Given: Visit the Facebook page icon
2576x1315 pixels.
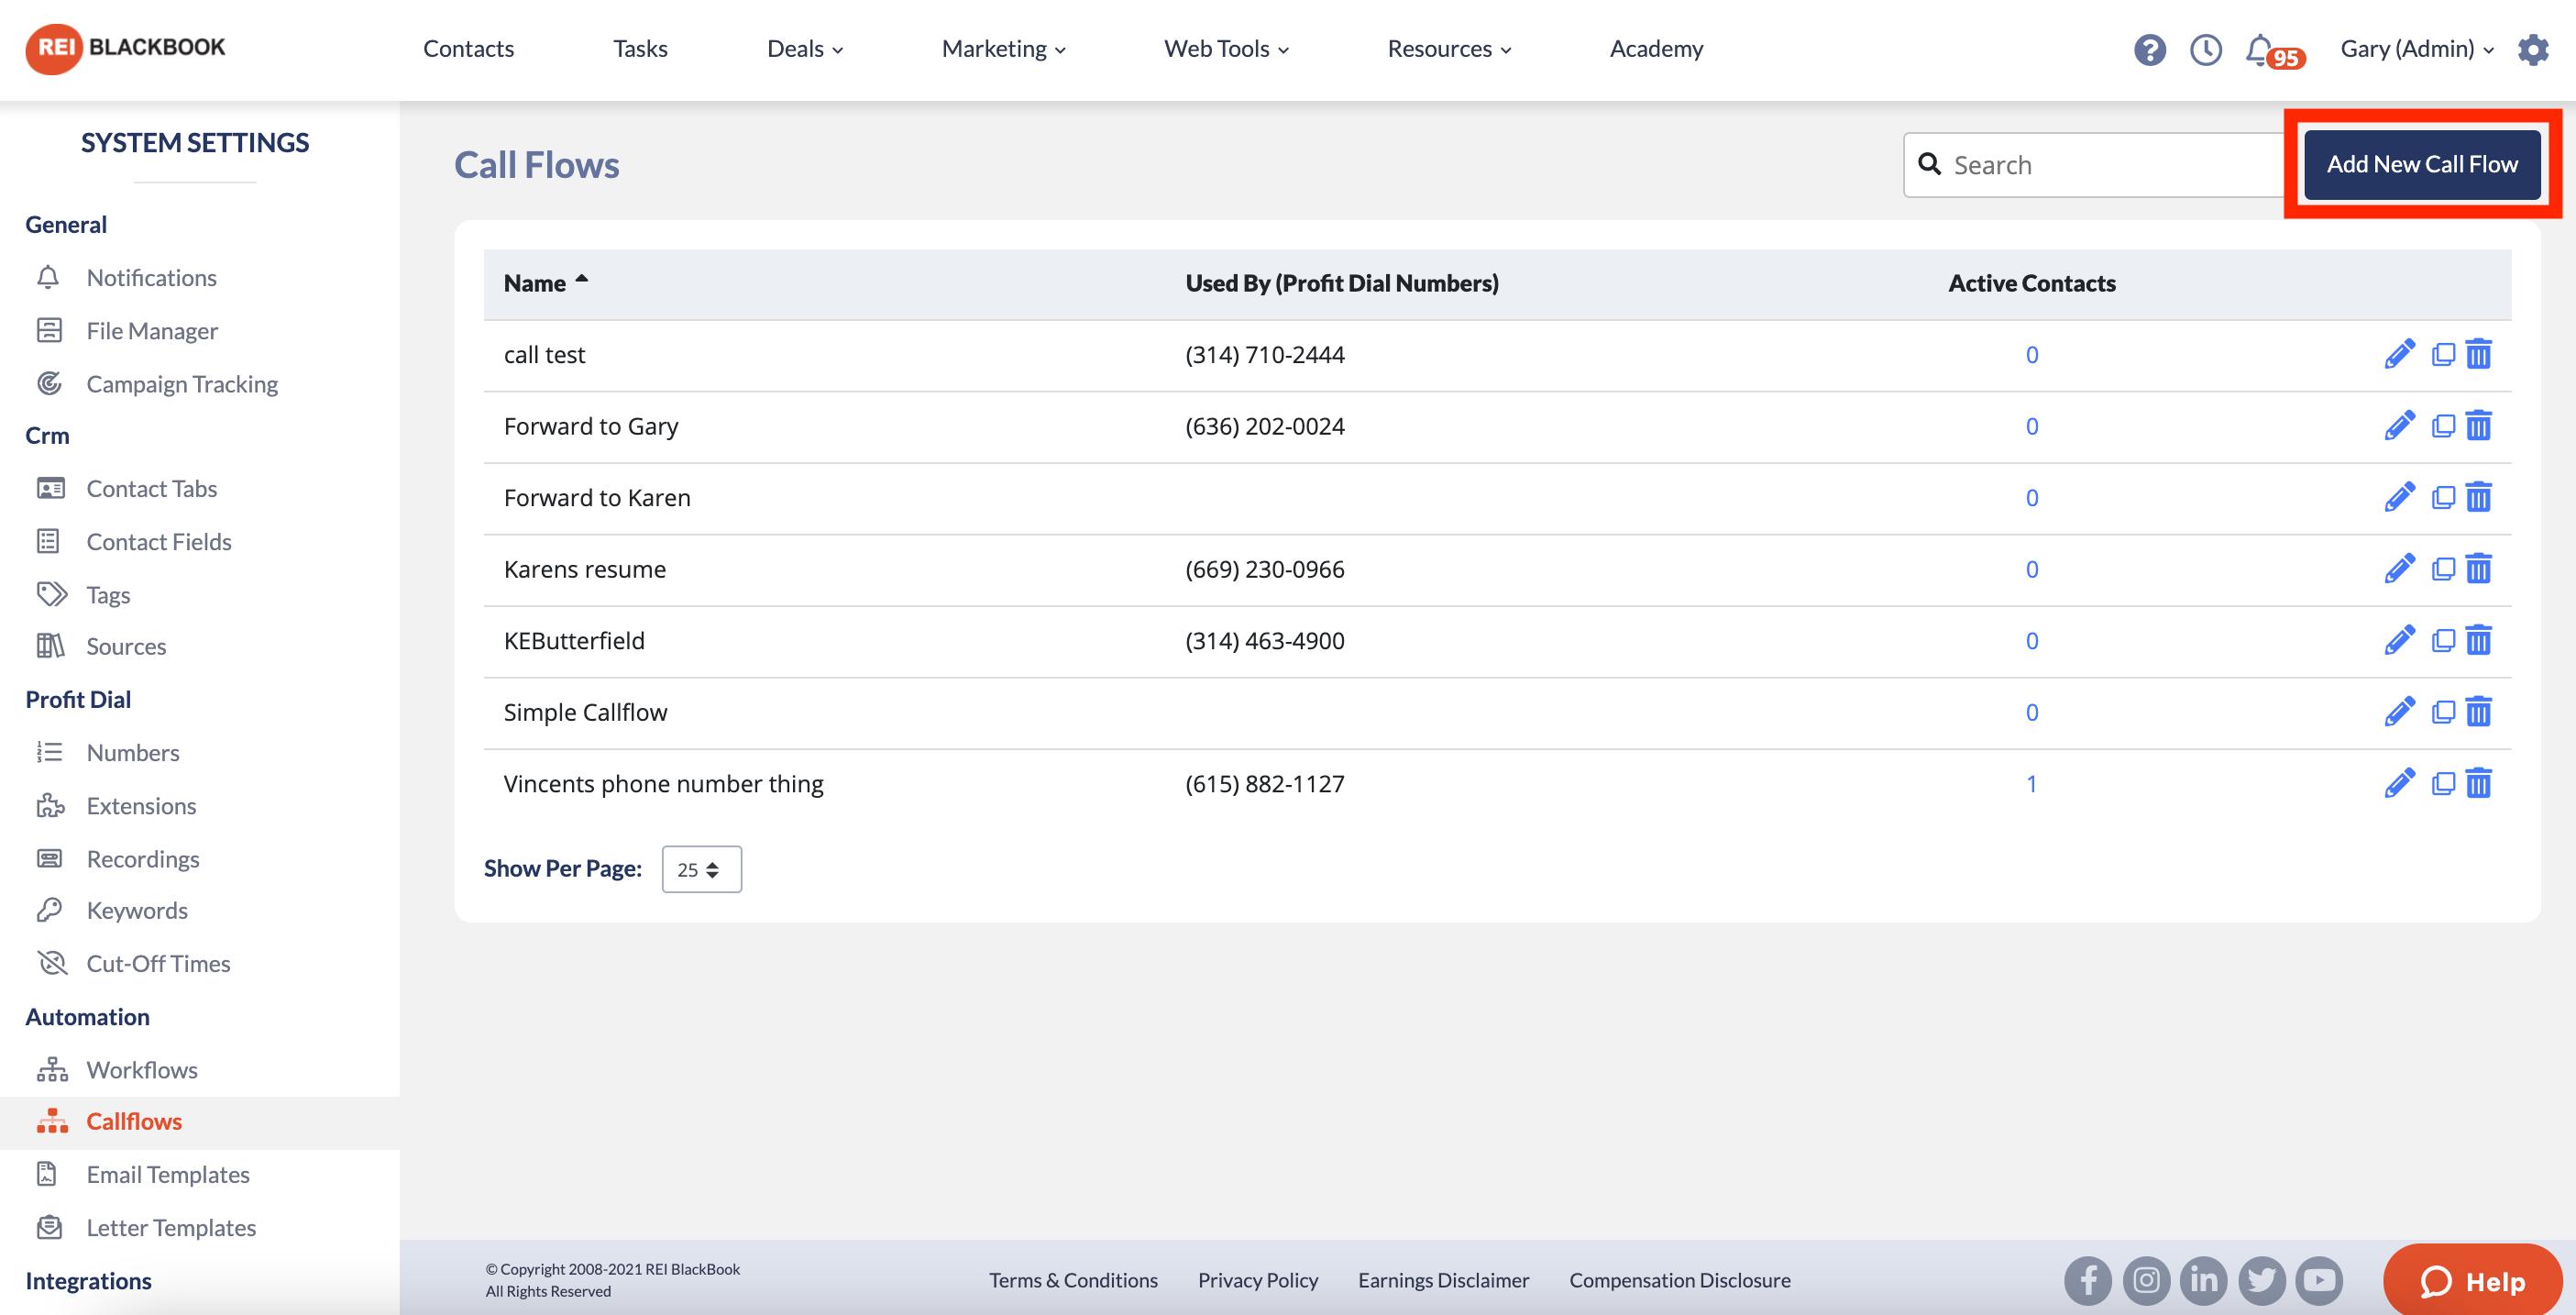Looking at the screenshot, I should coord(2088,1280).
